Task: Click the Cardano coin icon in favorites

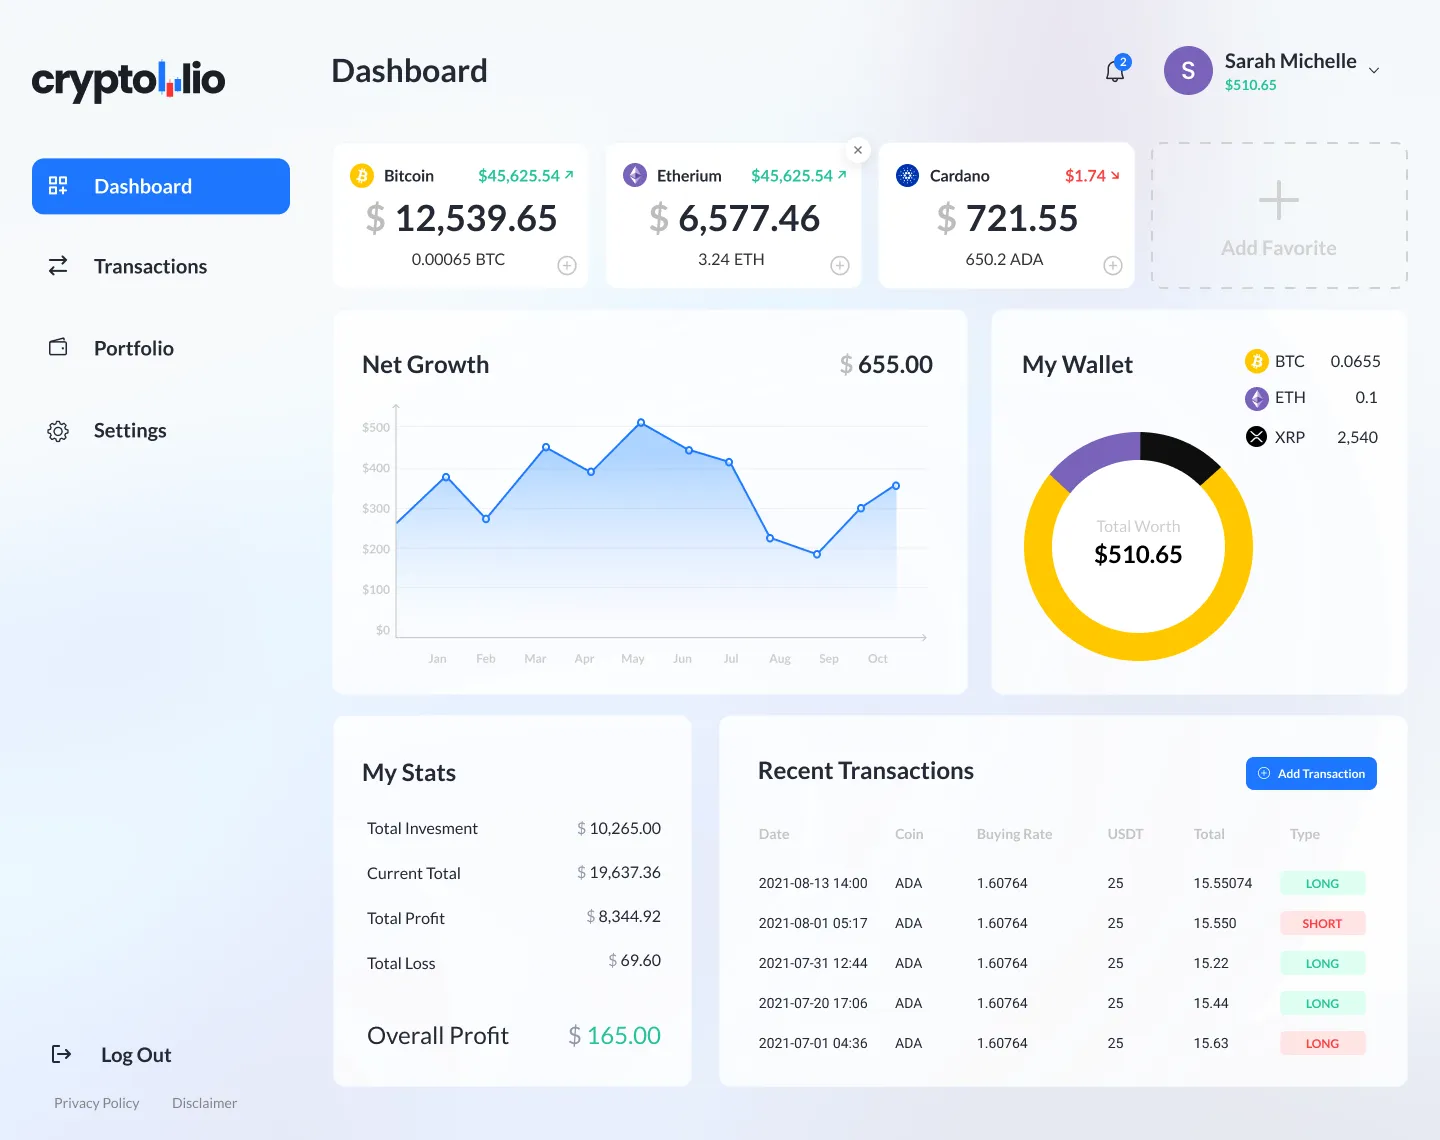Action: (907, 176)
